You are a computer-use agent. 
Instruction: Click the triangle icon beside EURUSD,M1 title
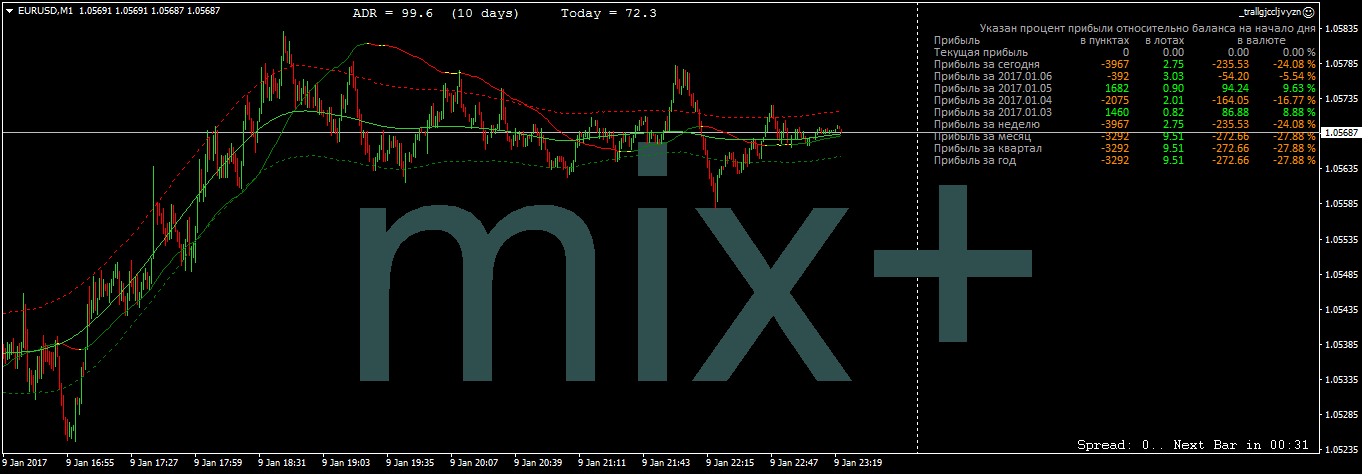(9, 10)
